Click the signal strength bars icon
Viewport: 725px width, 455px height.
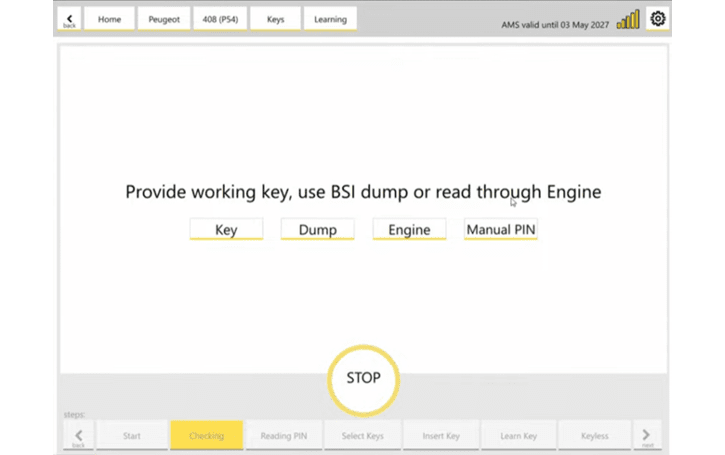click(627, 20)
